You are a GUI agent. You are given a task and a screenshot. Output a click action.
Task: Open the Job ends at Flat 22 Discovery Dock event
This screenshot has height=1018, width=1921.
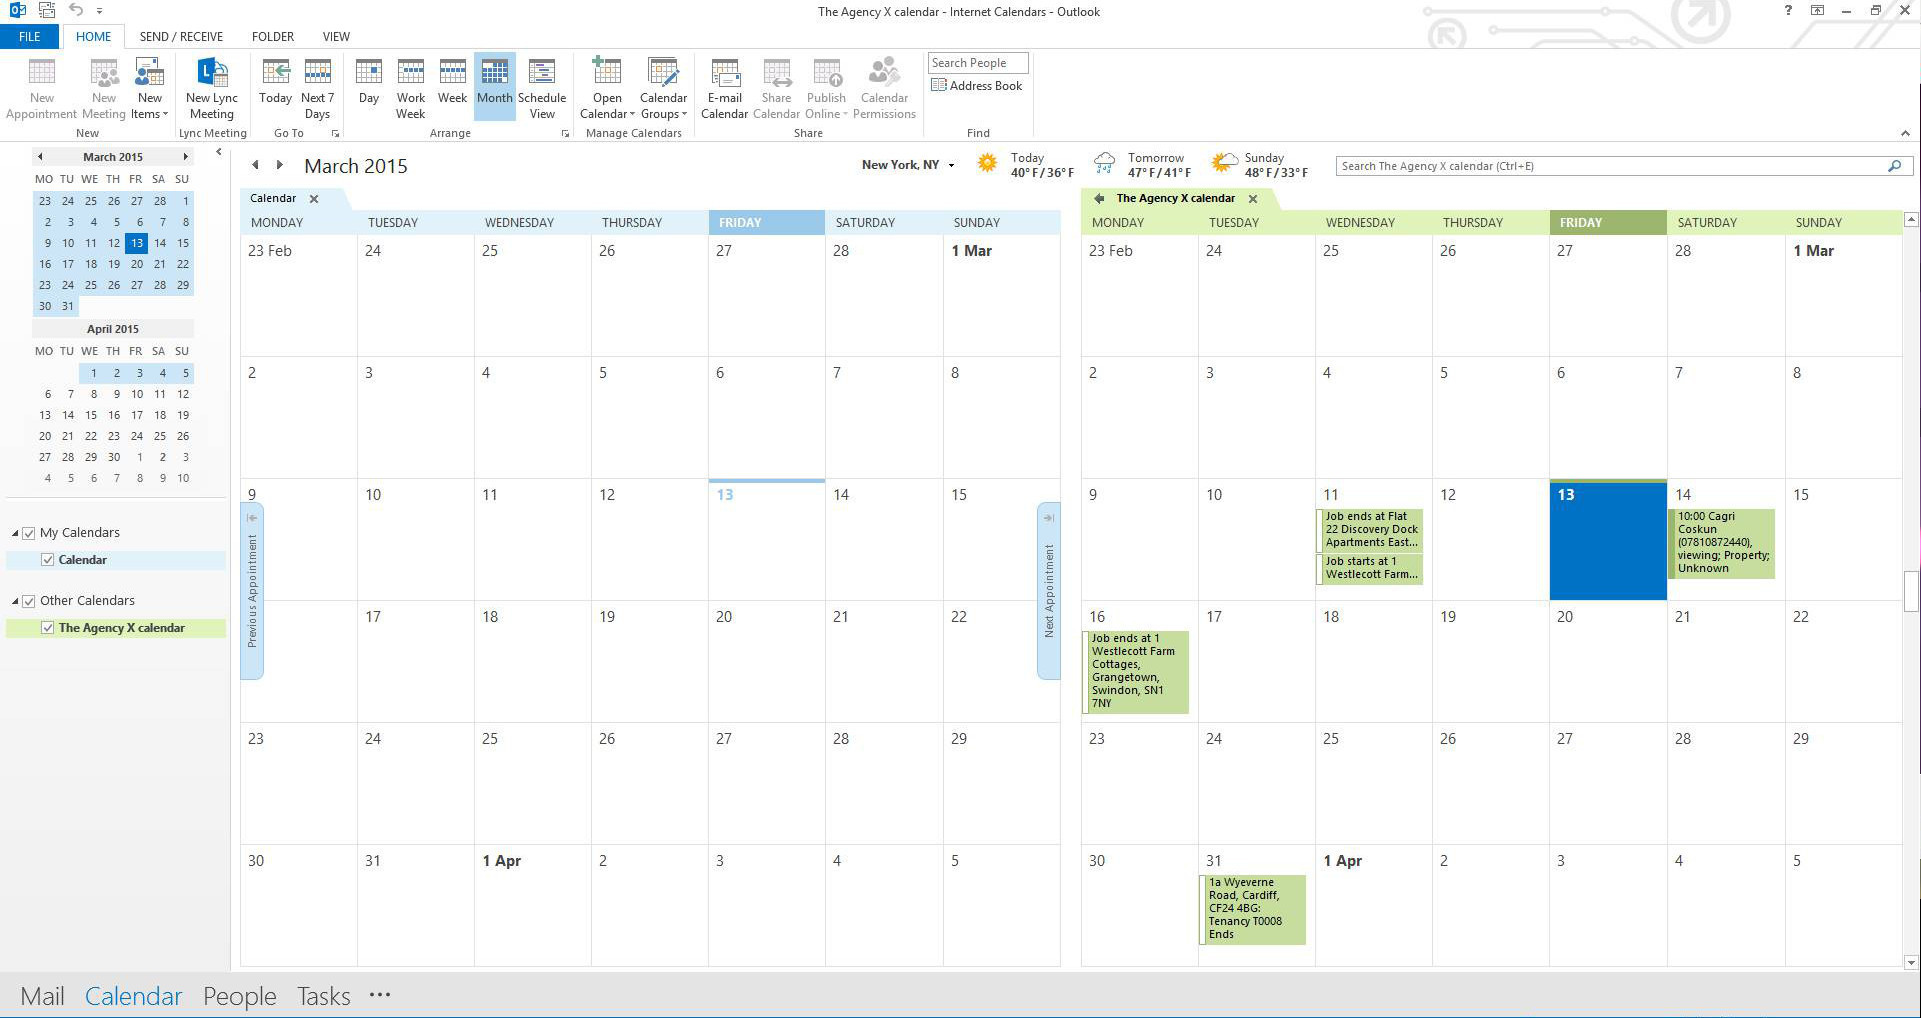1371,530
